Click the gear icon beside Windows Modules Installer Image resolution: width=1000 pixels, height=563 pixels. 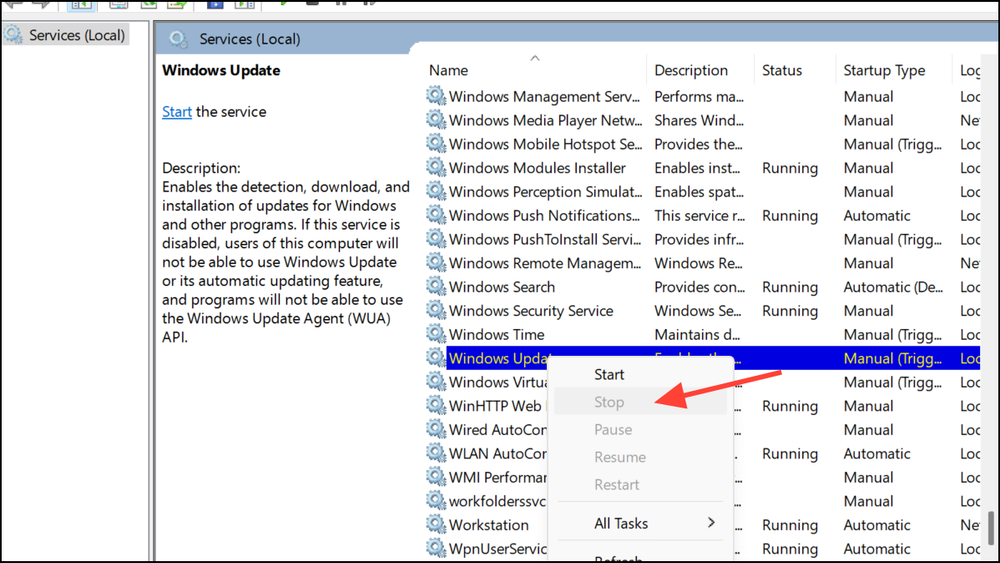click(436, 168)
